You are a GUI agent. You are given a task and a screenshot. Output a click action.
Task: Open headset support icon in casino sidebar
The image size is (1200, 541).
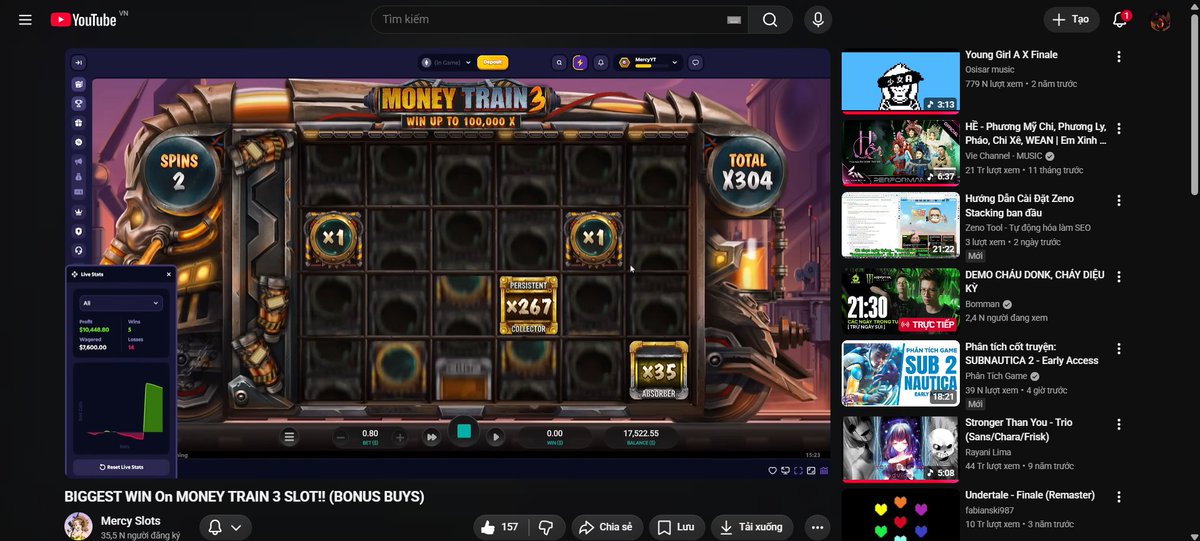coord(79,250)
